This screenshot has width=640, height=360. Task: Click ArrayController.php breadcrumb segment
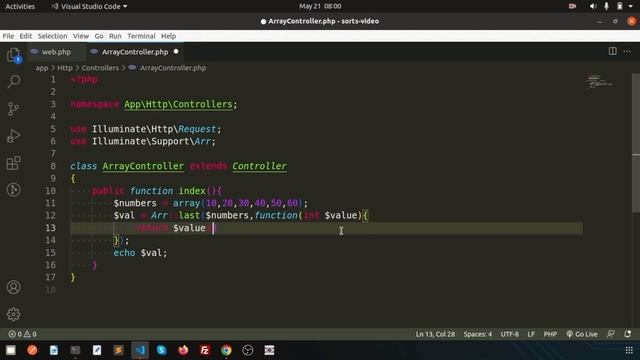173,68
